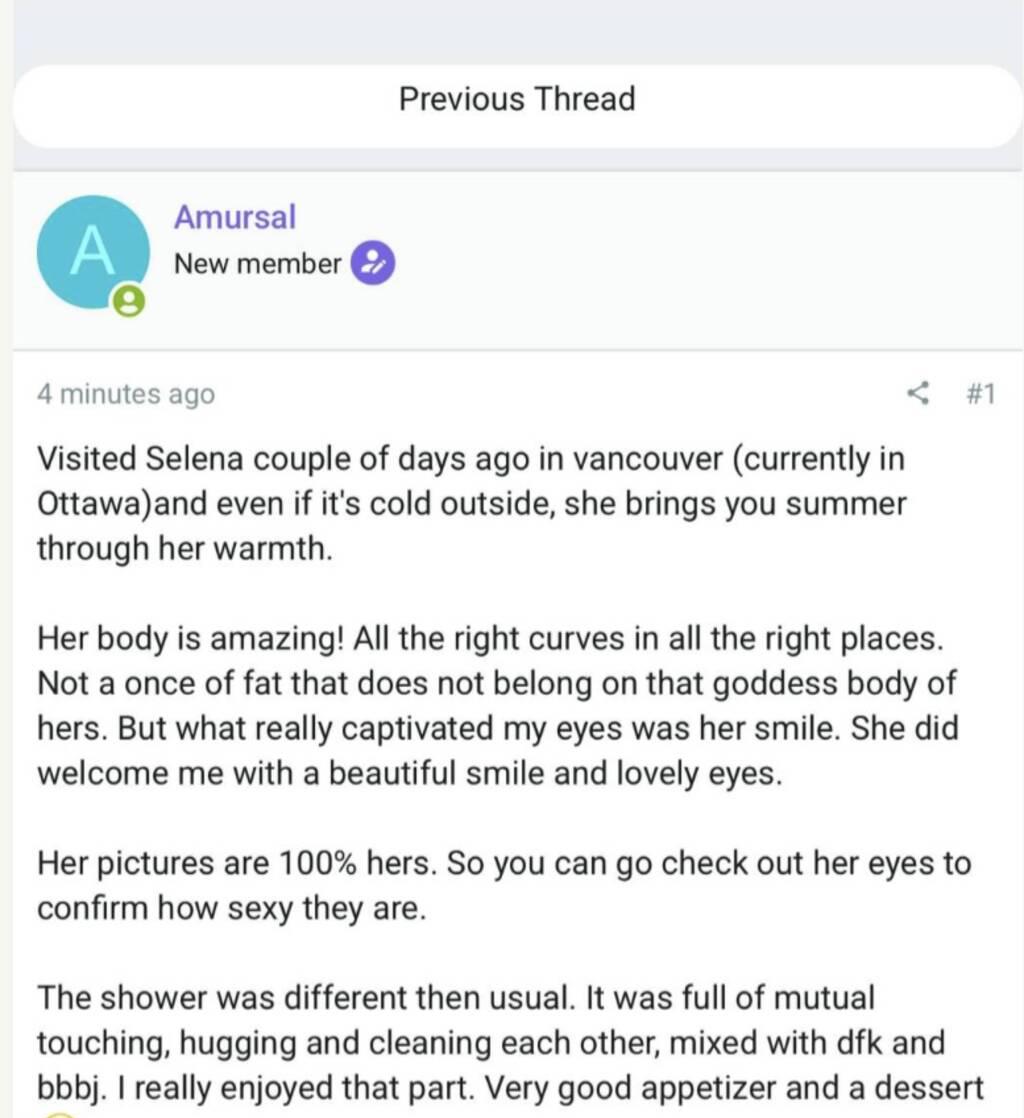
Task: Click the word 'Ottawa' in the post
Action: [x=92, y=504]
